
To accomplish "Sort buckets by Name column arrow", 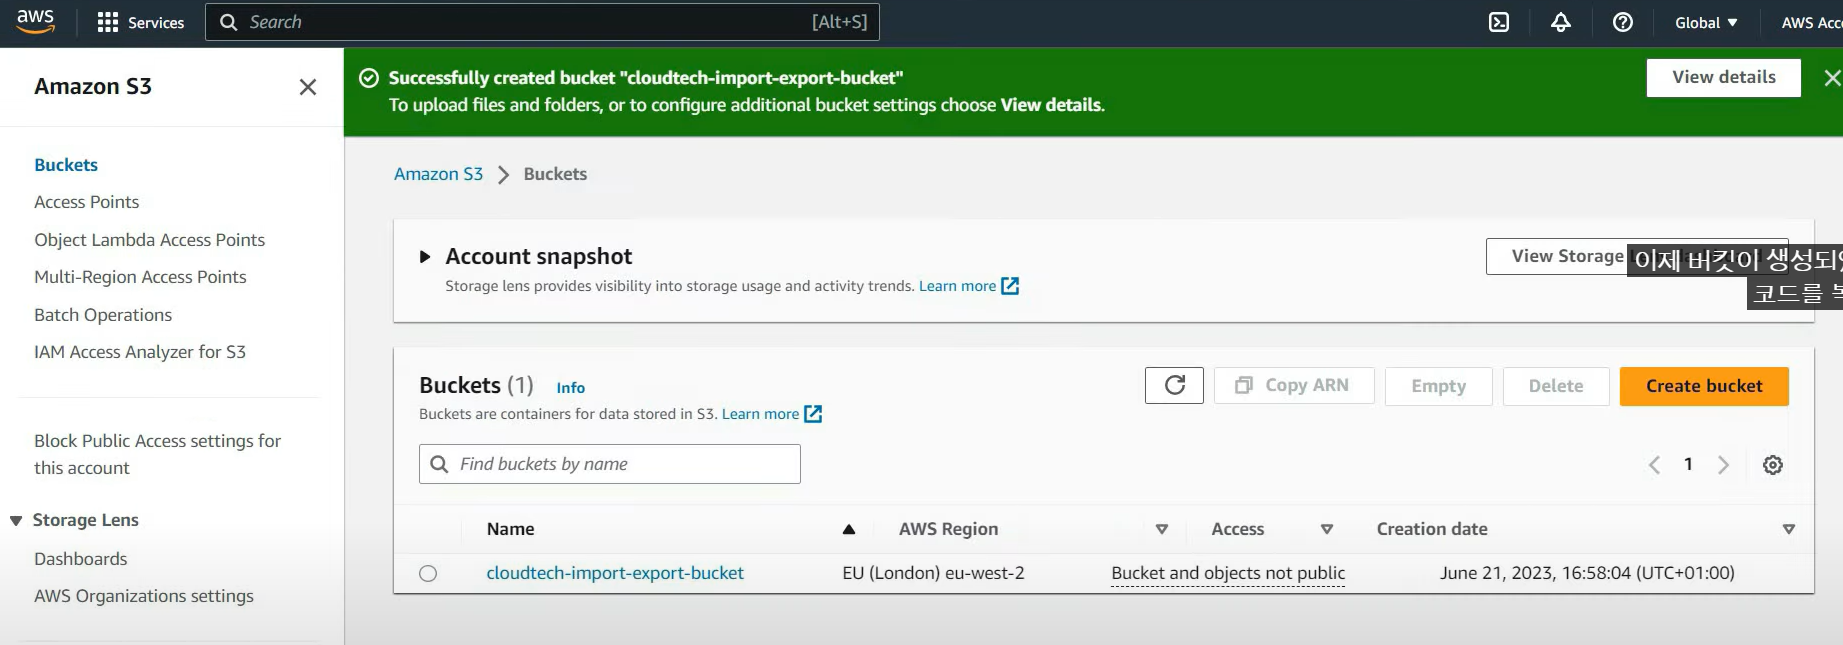I will pyautogui.click(x=849, y=530).
